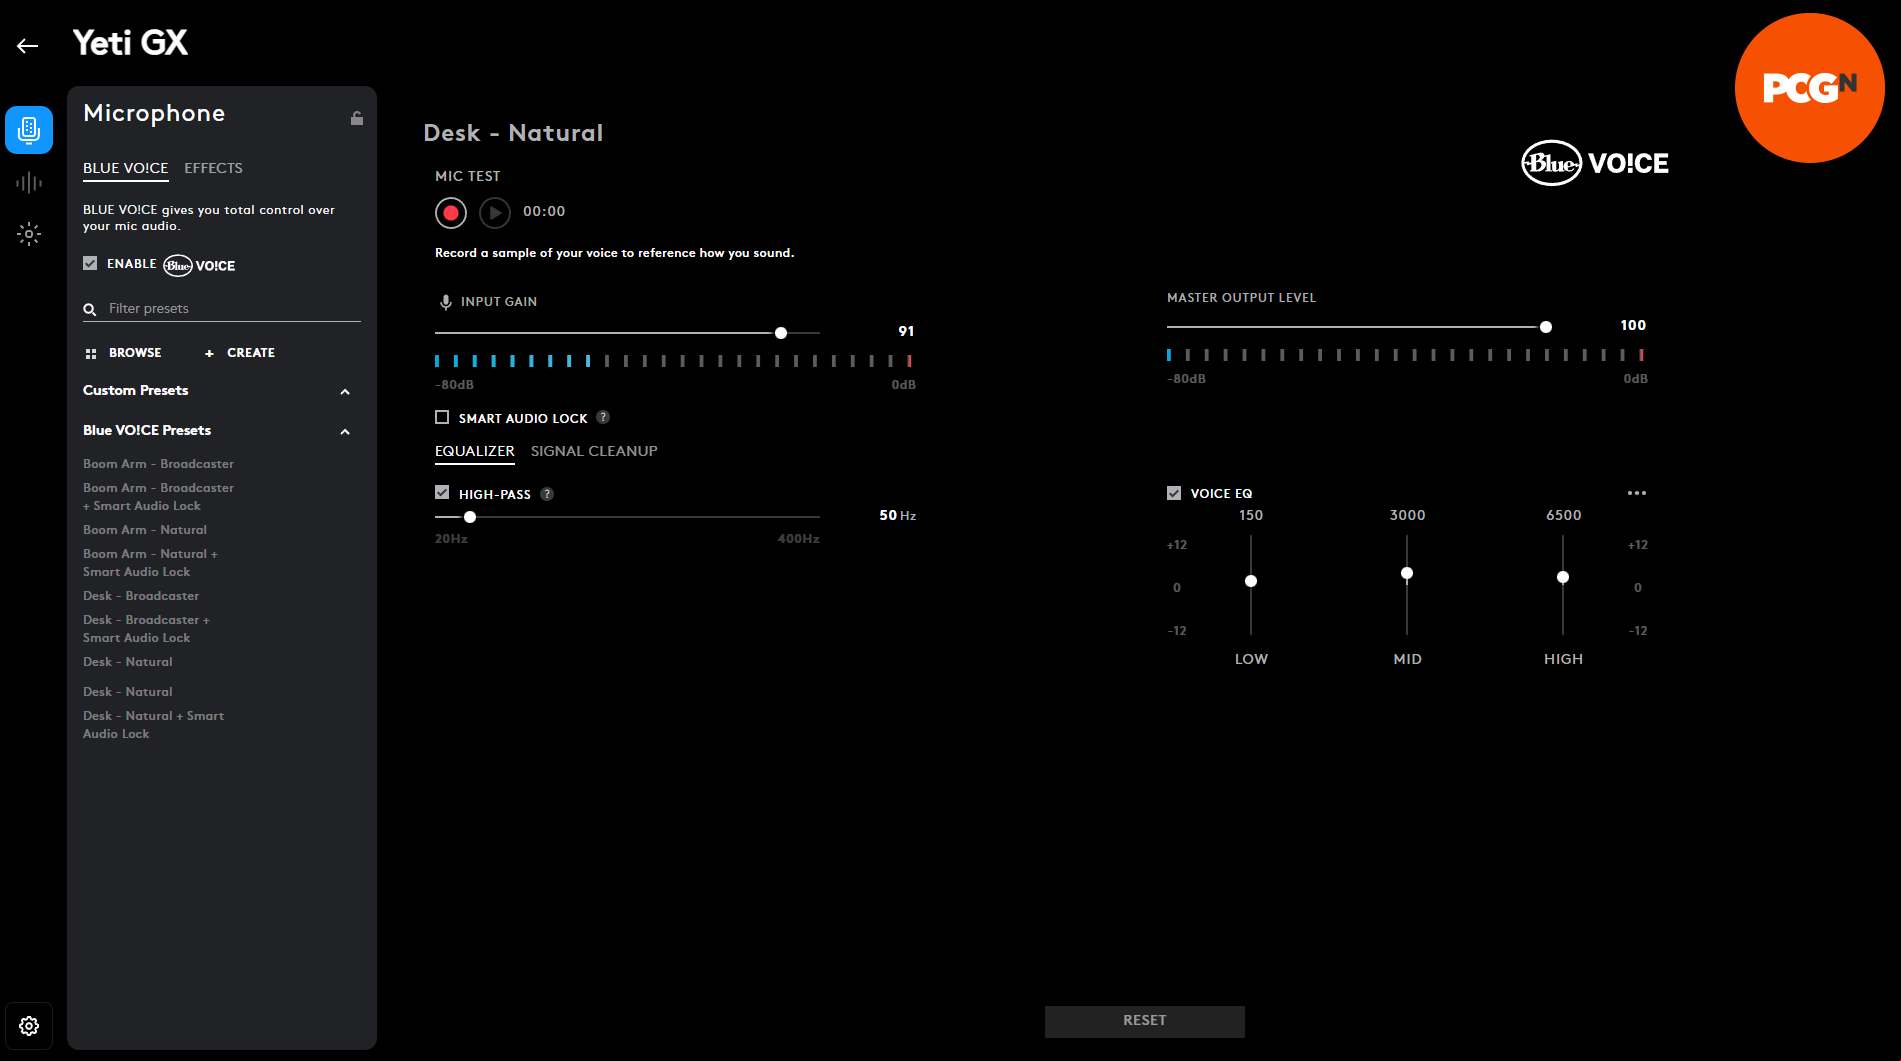Screen dimensions: 1901x1061
Task: Select Desk - Broadcaster + Smart Audio Lock
Action: [x=146, y=629]
